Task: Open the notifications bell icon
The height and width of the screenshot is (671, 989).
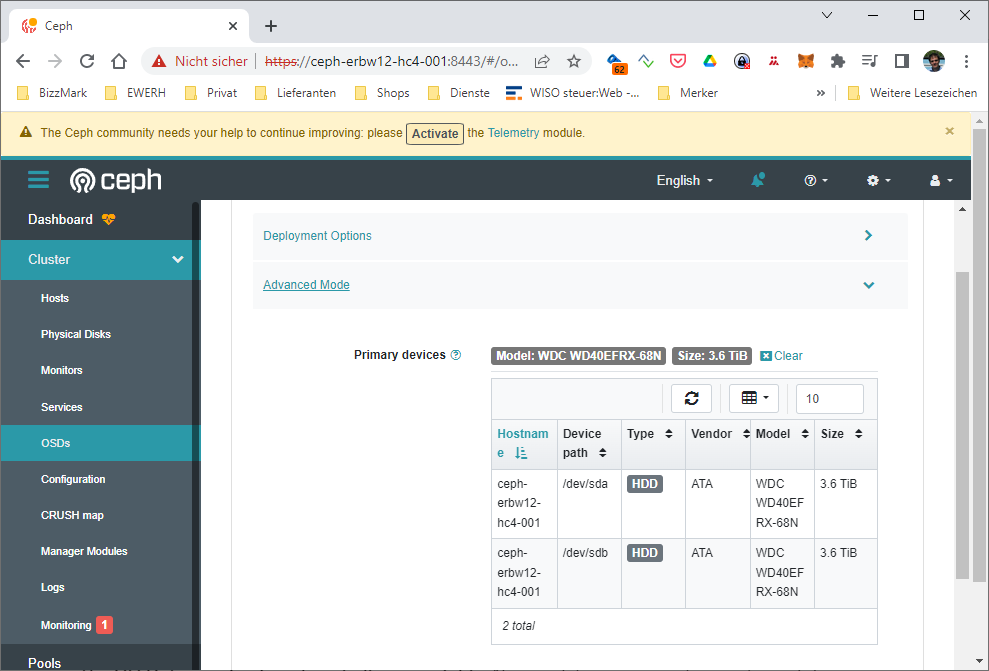Action: tap(757, 180)
